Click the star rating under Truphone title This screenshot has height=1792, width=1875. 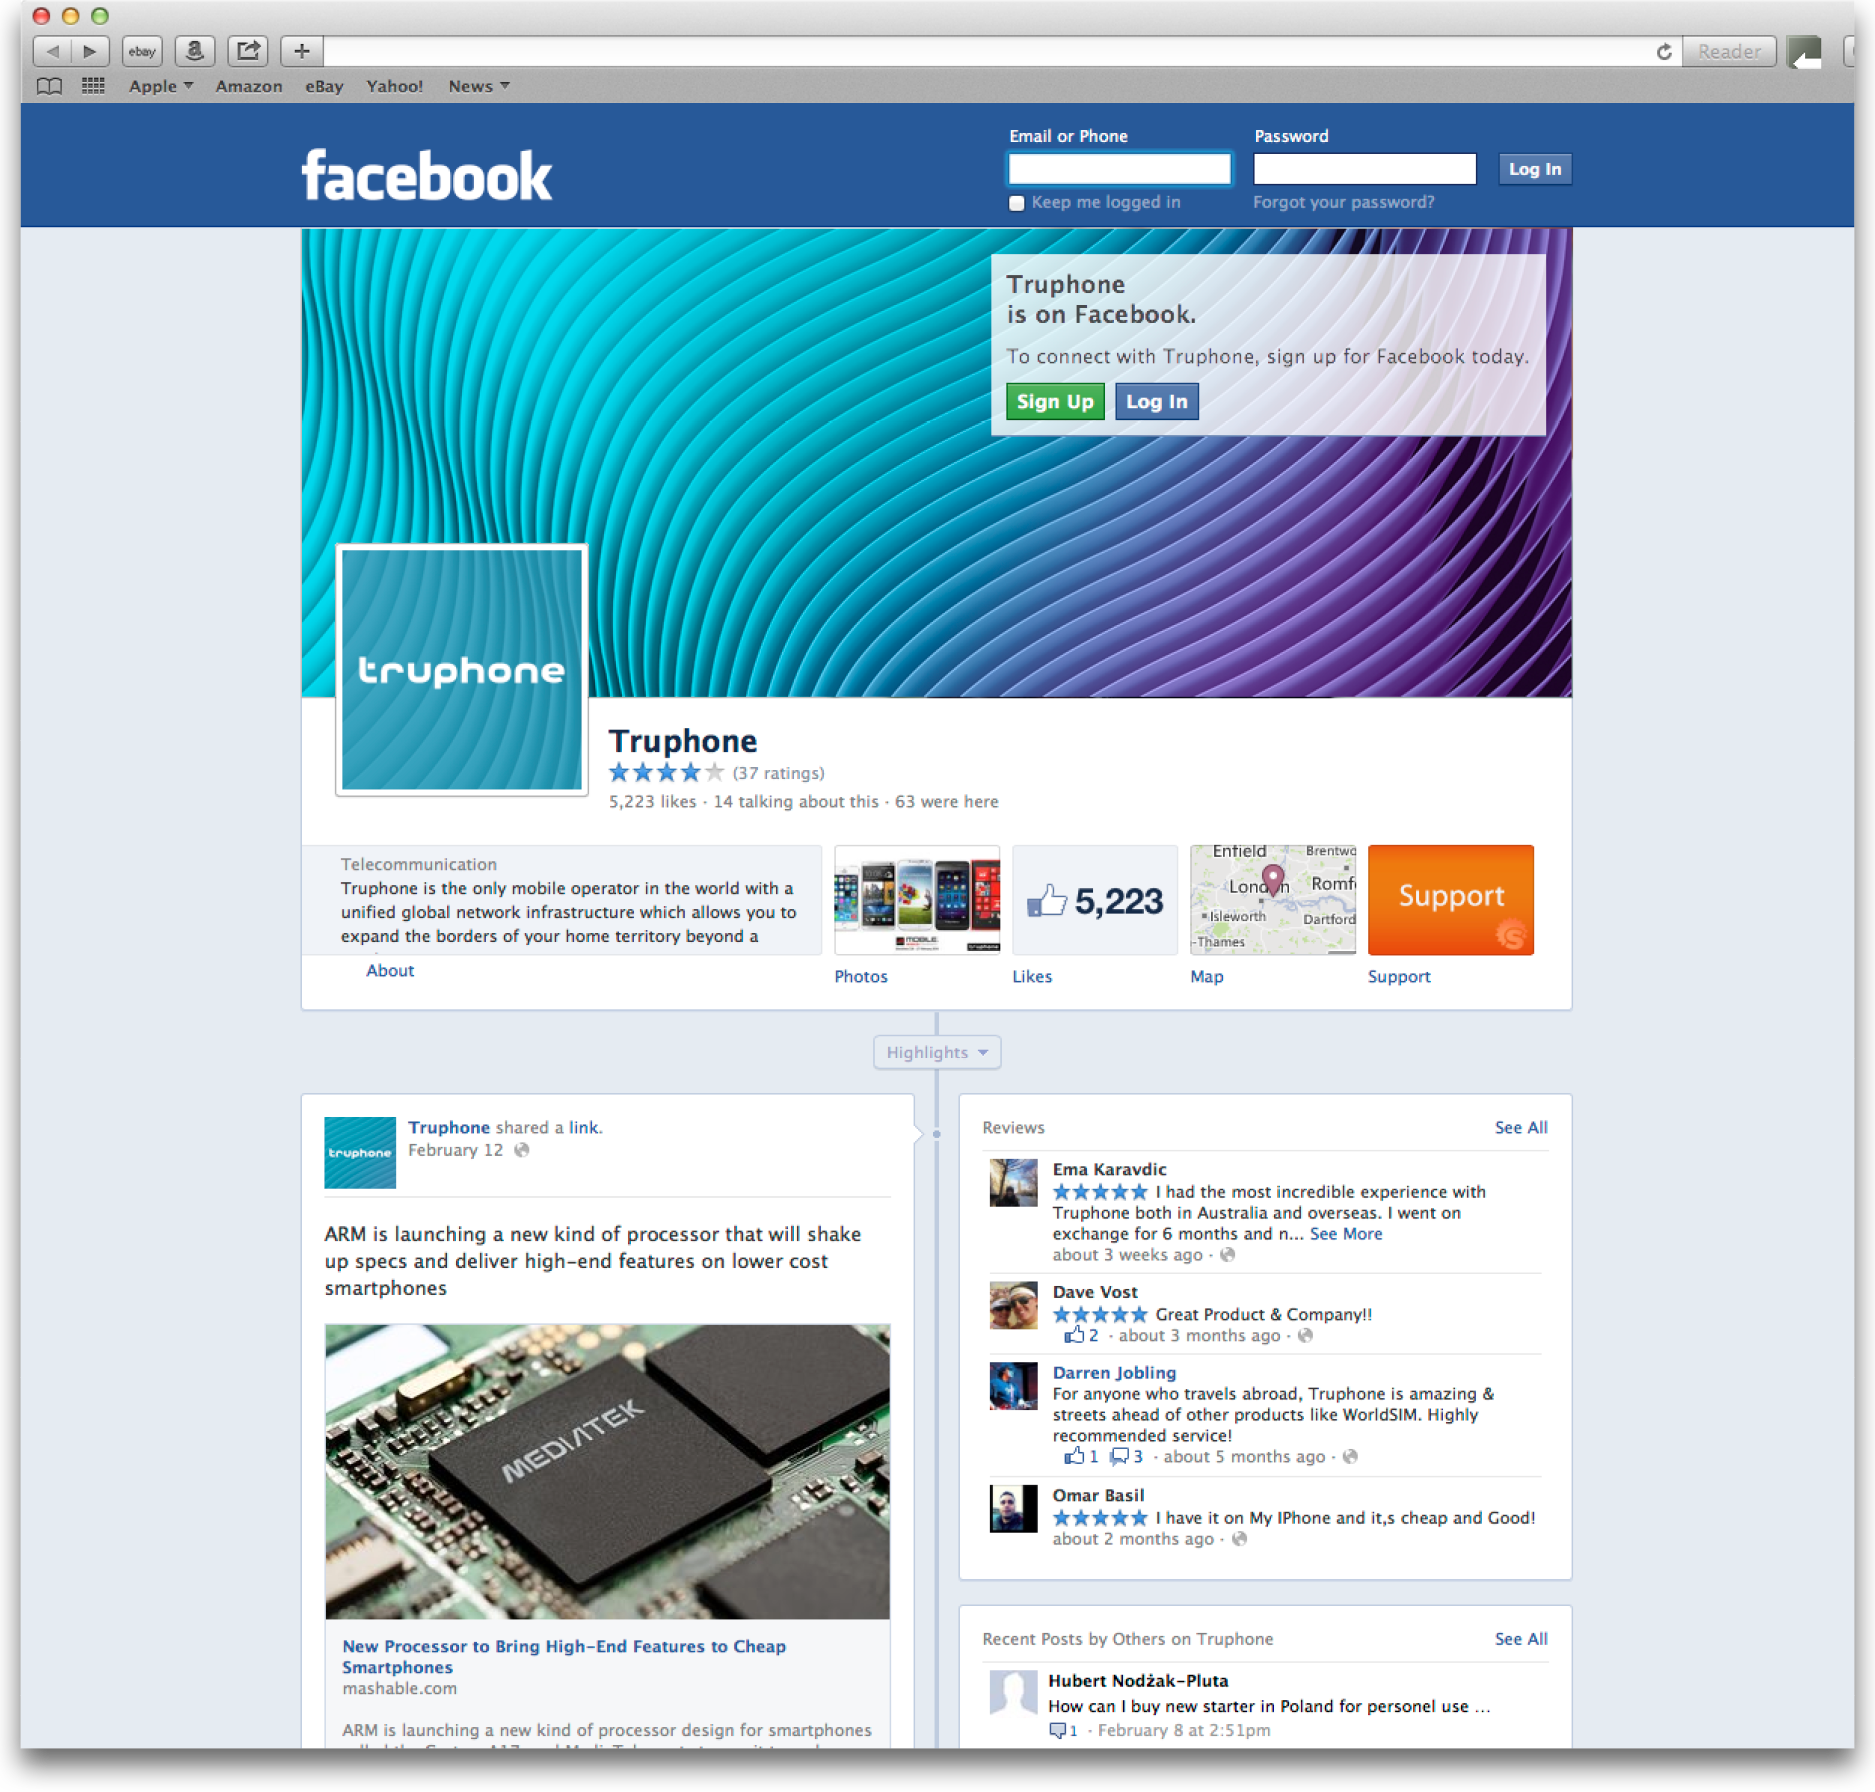pyautogui.click(x=666, y=773)
